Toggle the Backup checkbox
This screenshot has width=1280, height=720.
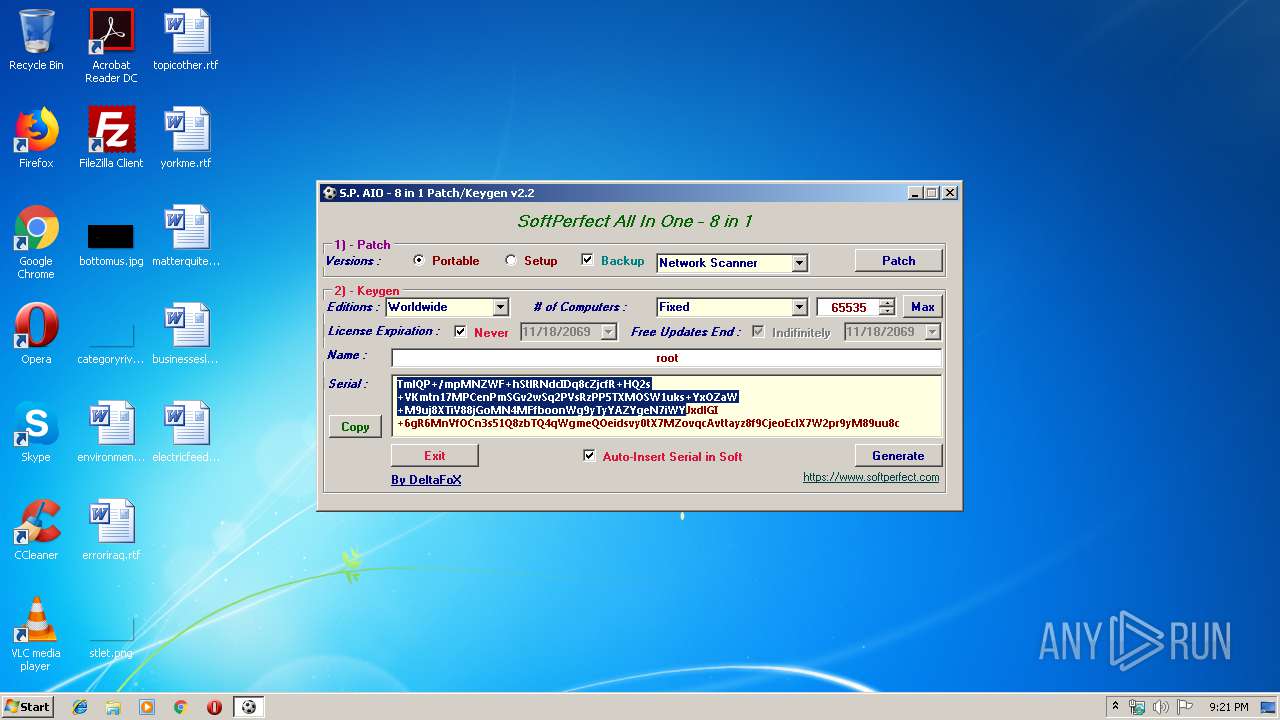[587, 260]
